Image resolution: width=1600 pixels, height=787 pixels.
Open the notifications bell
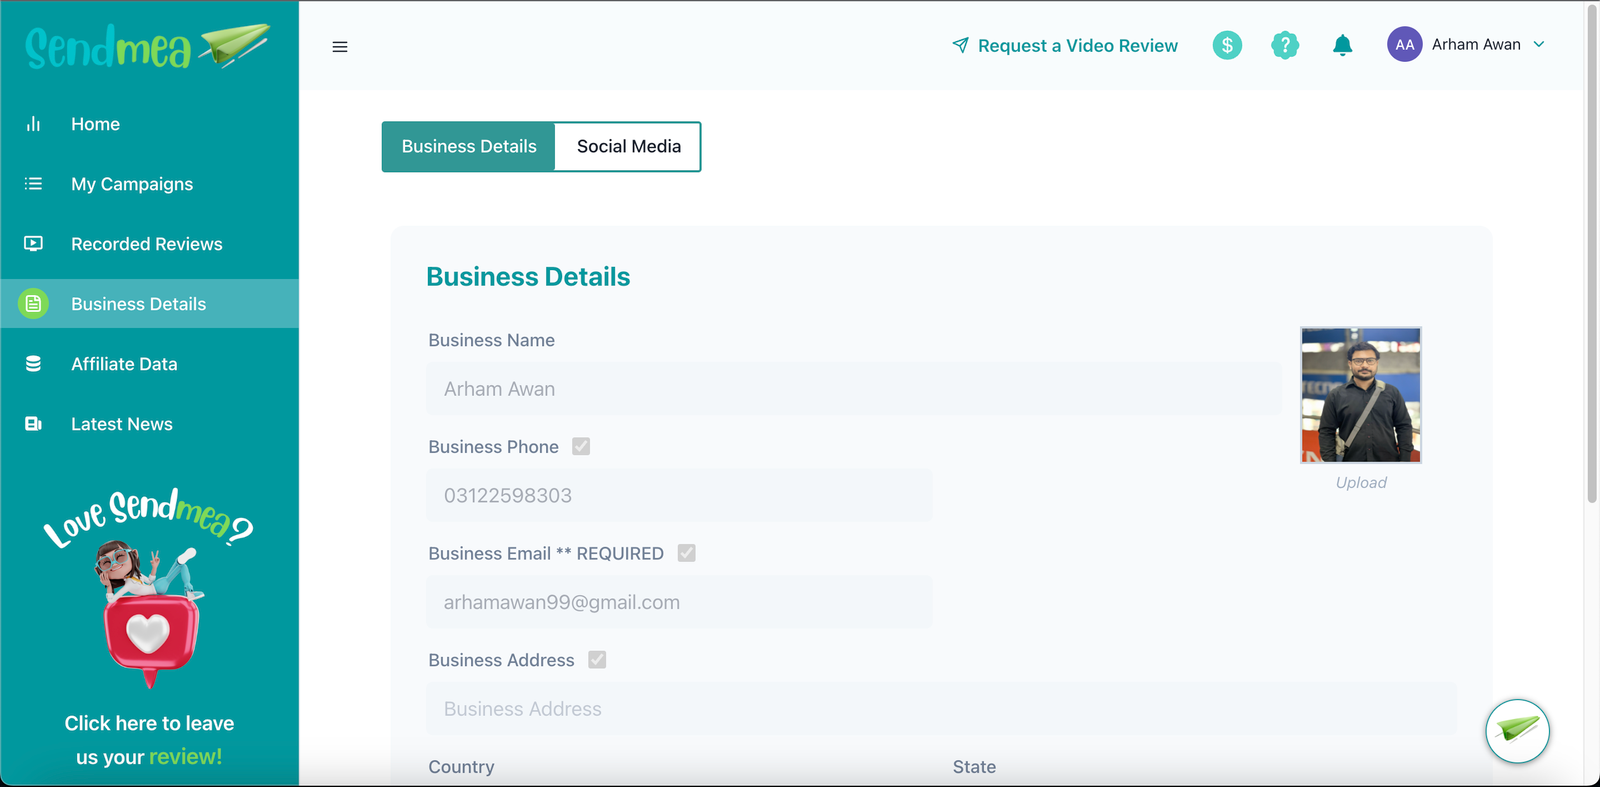(1342, 45)
